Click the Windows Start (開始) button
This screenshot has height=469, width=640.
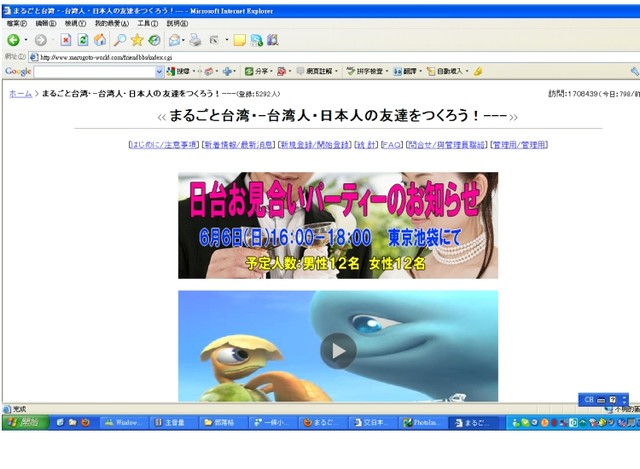coord(25,422)
